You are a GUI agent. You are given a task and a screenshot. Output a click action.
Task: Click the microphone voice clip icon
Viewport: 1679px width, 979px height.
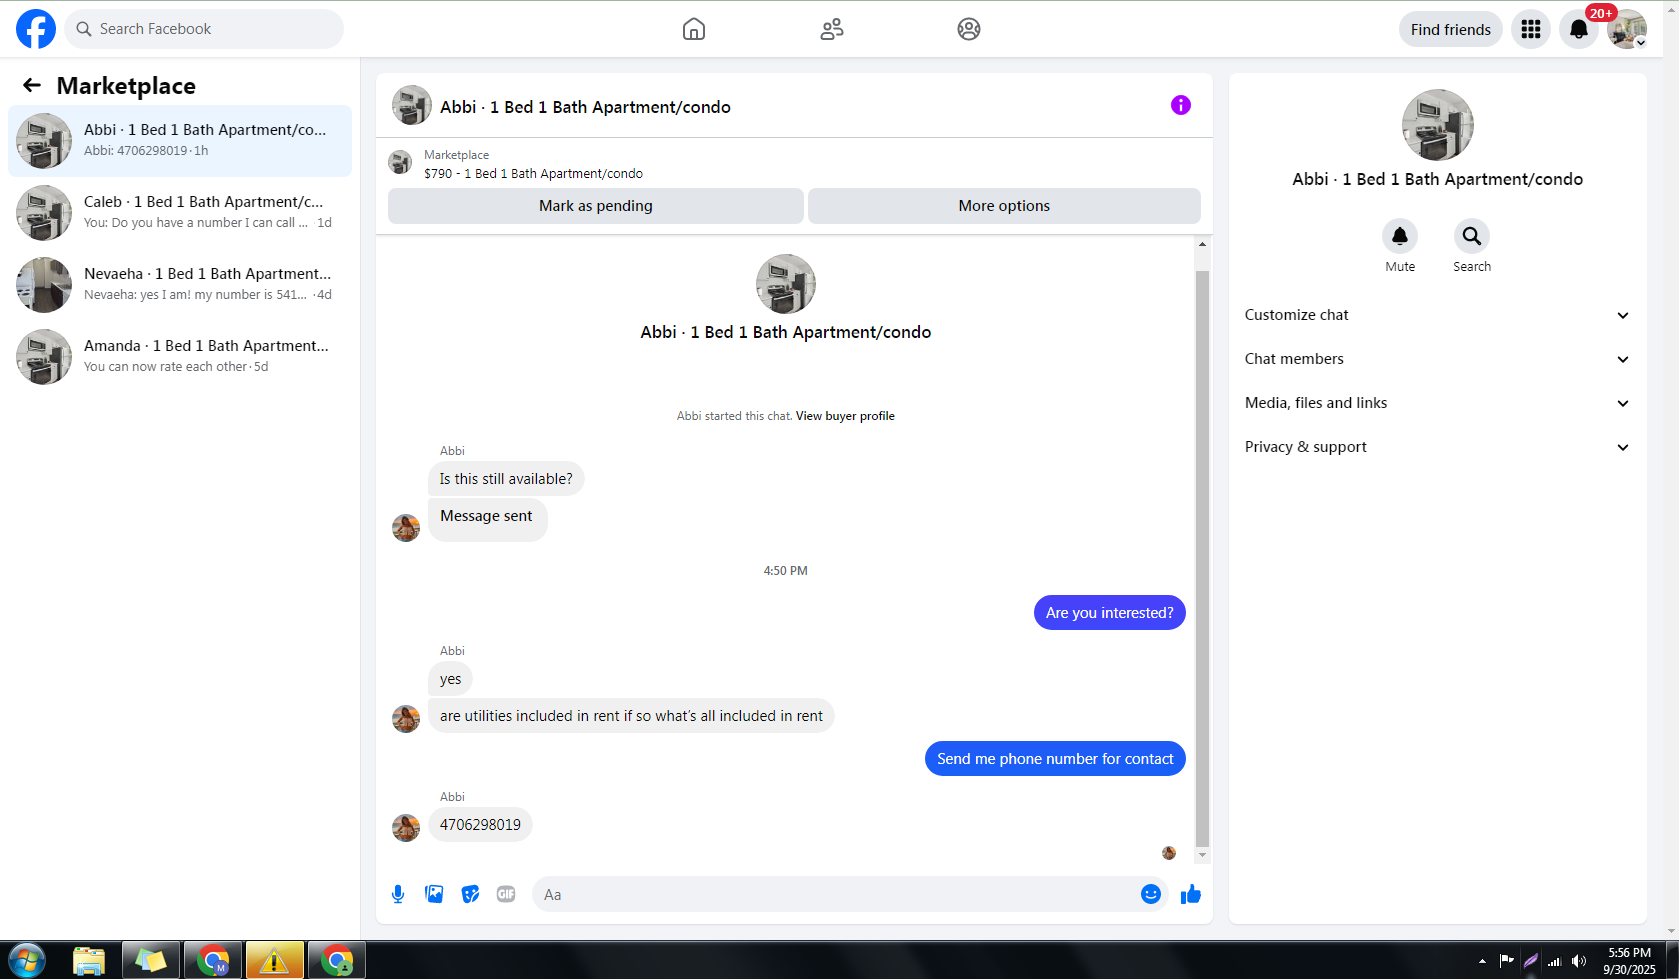click(x=398, y=894)
